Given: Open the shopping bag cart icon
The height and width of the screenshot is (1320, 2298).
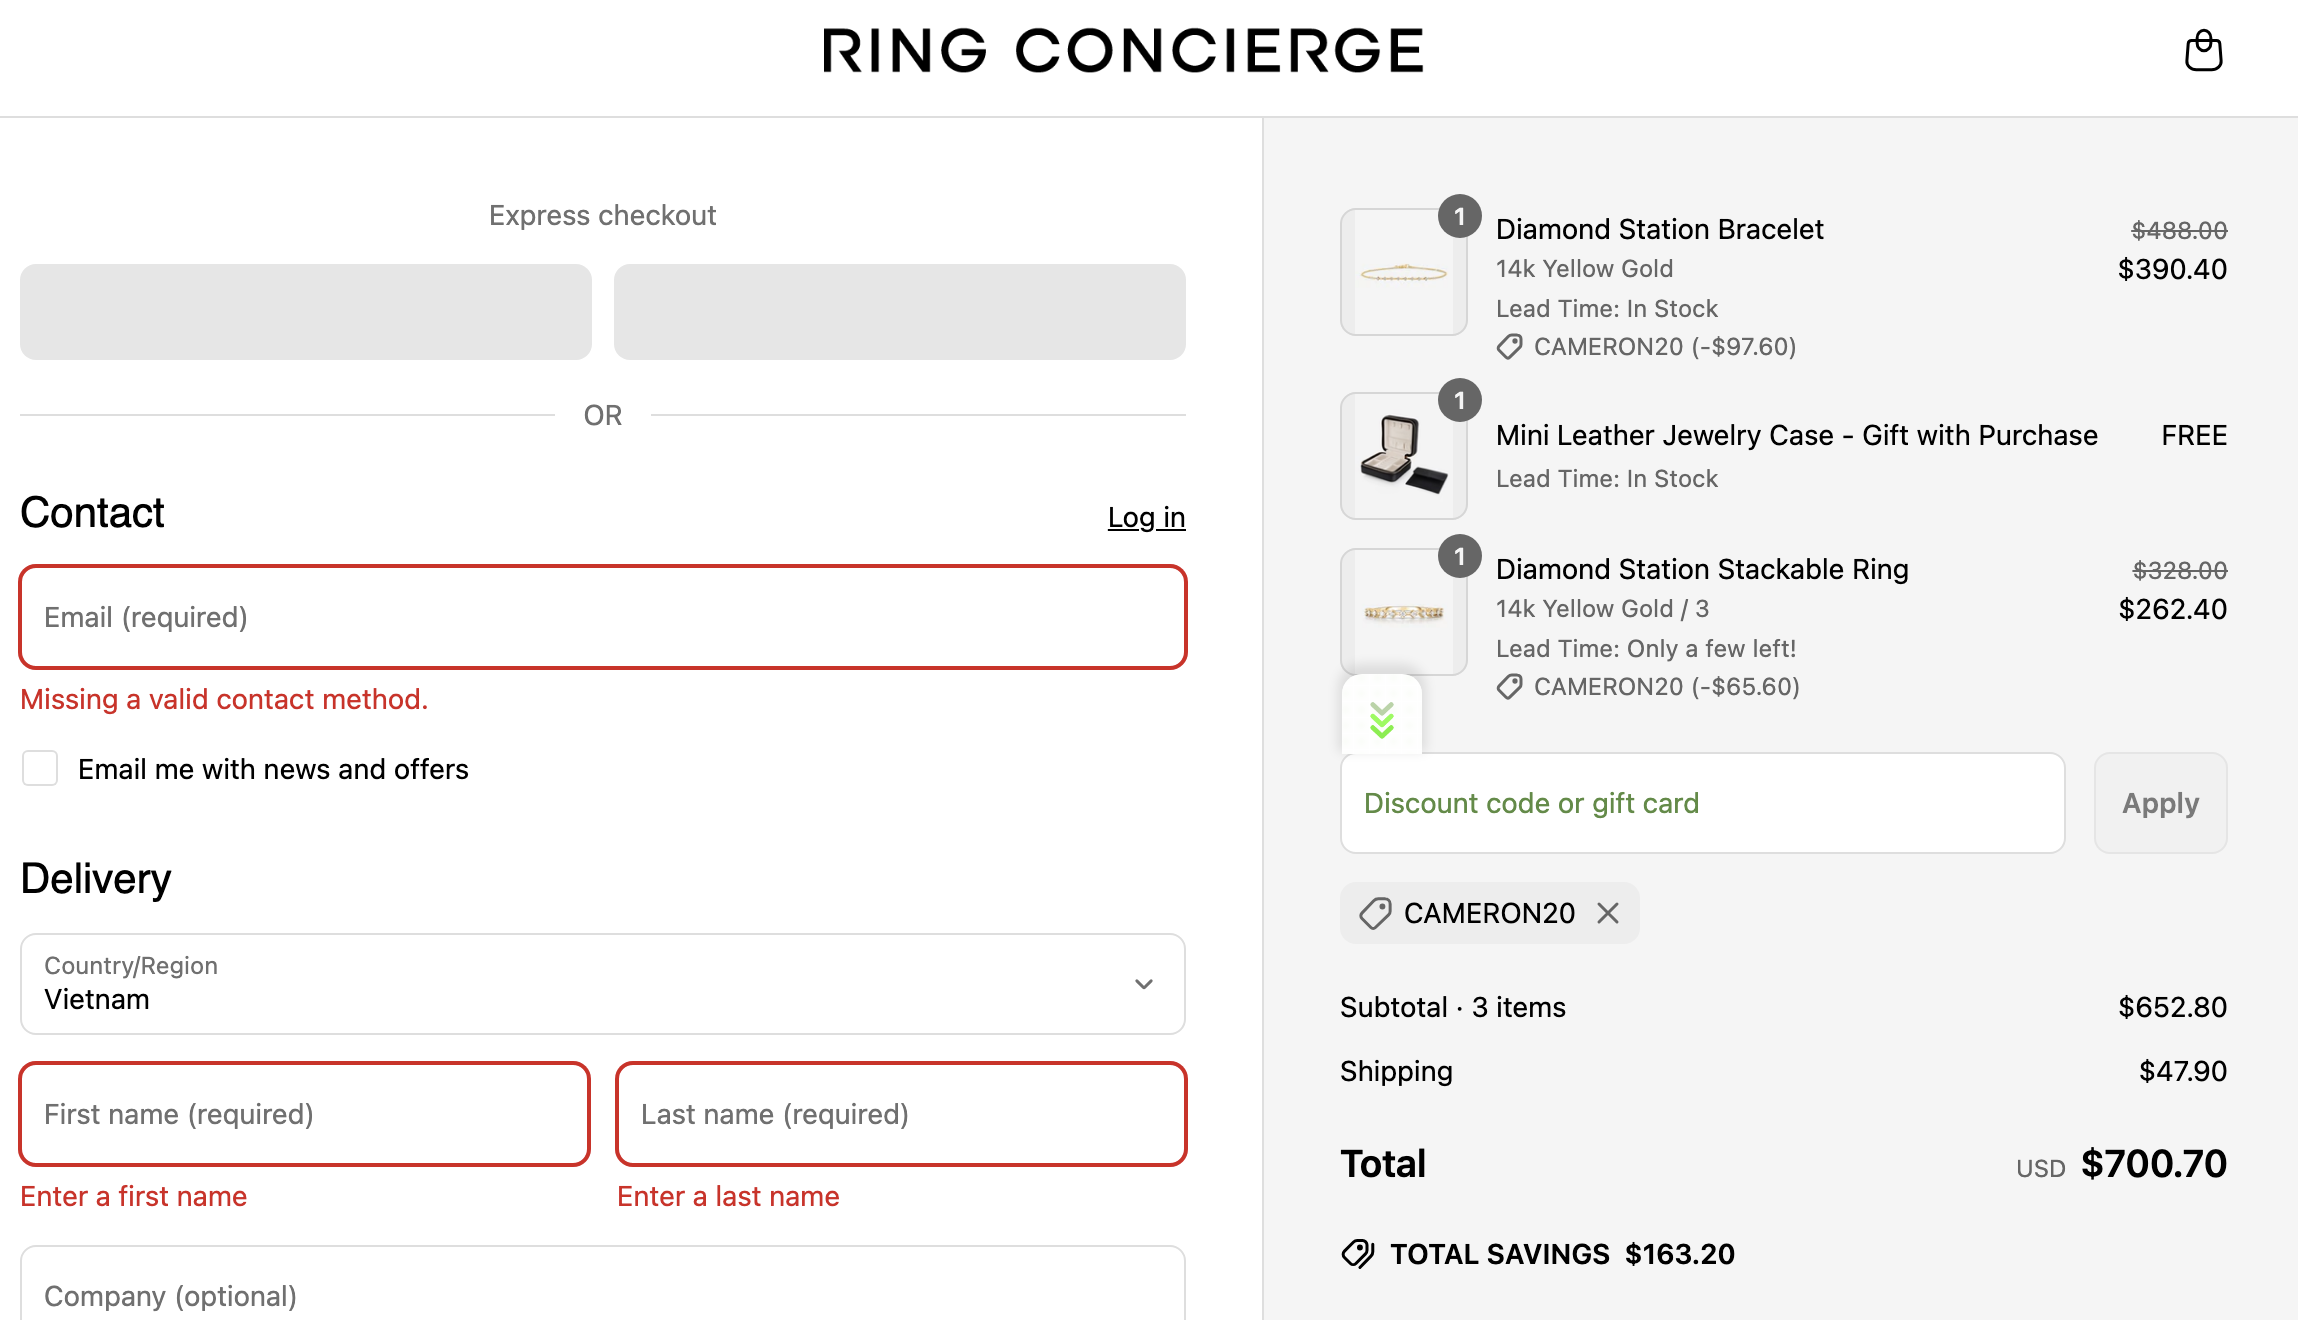Looking at the screenshot, I should point(2203,51).
